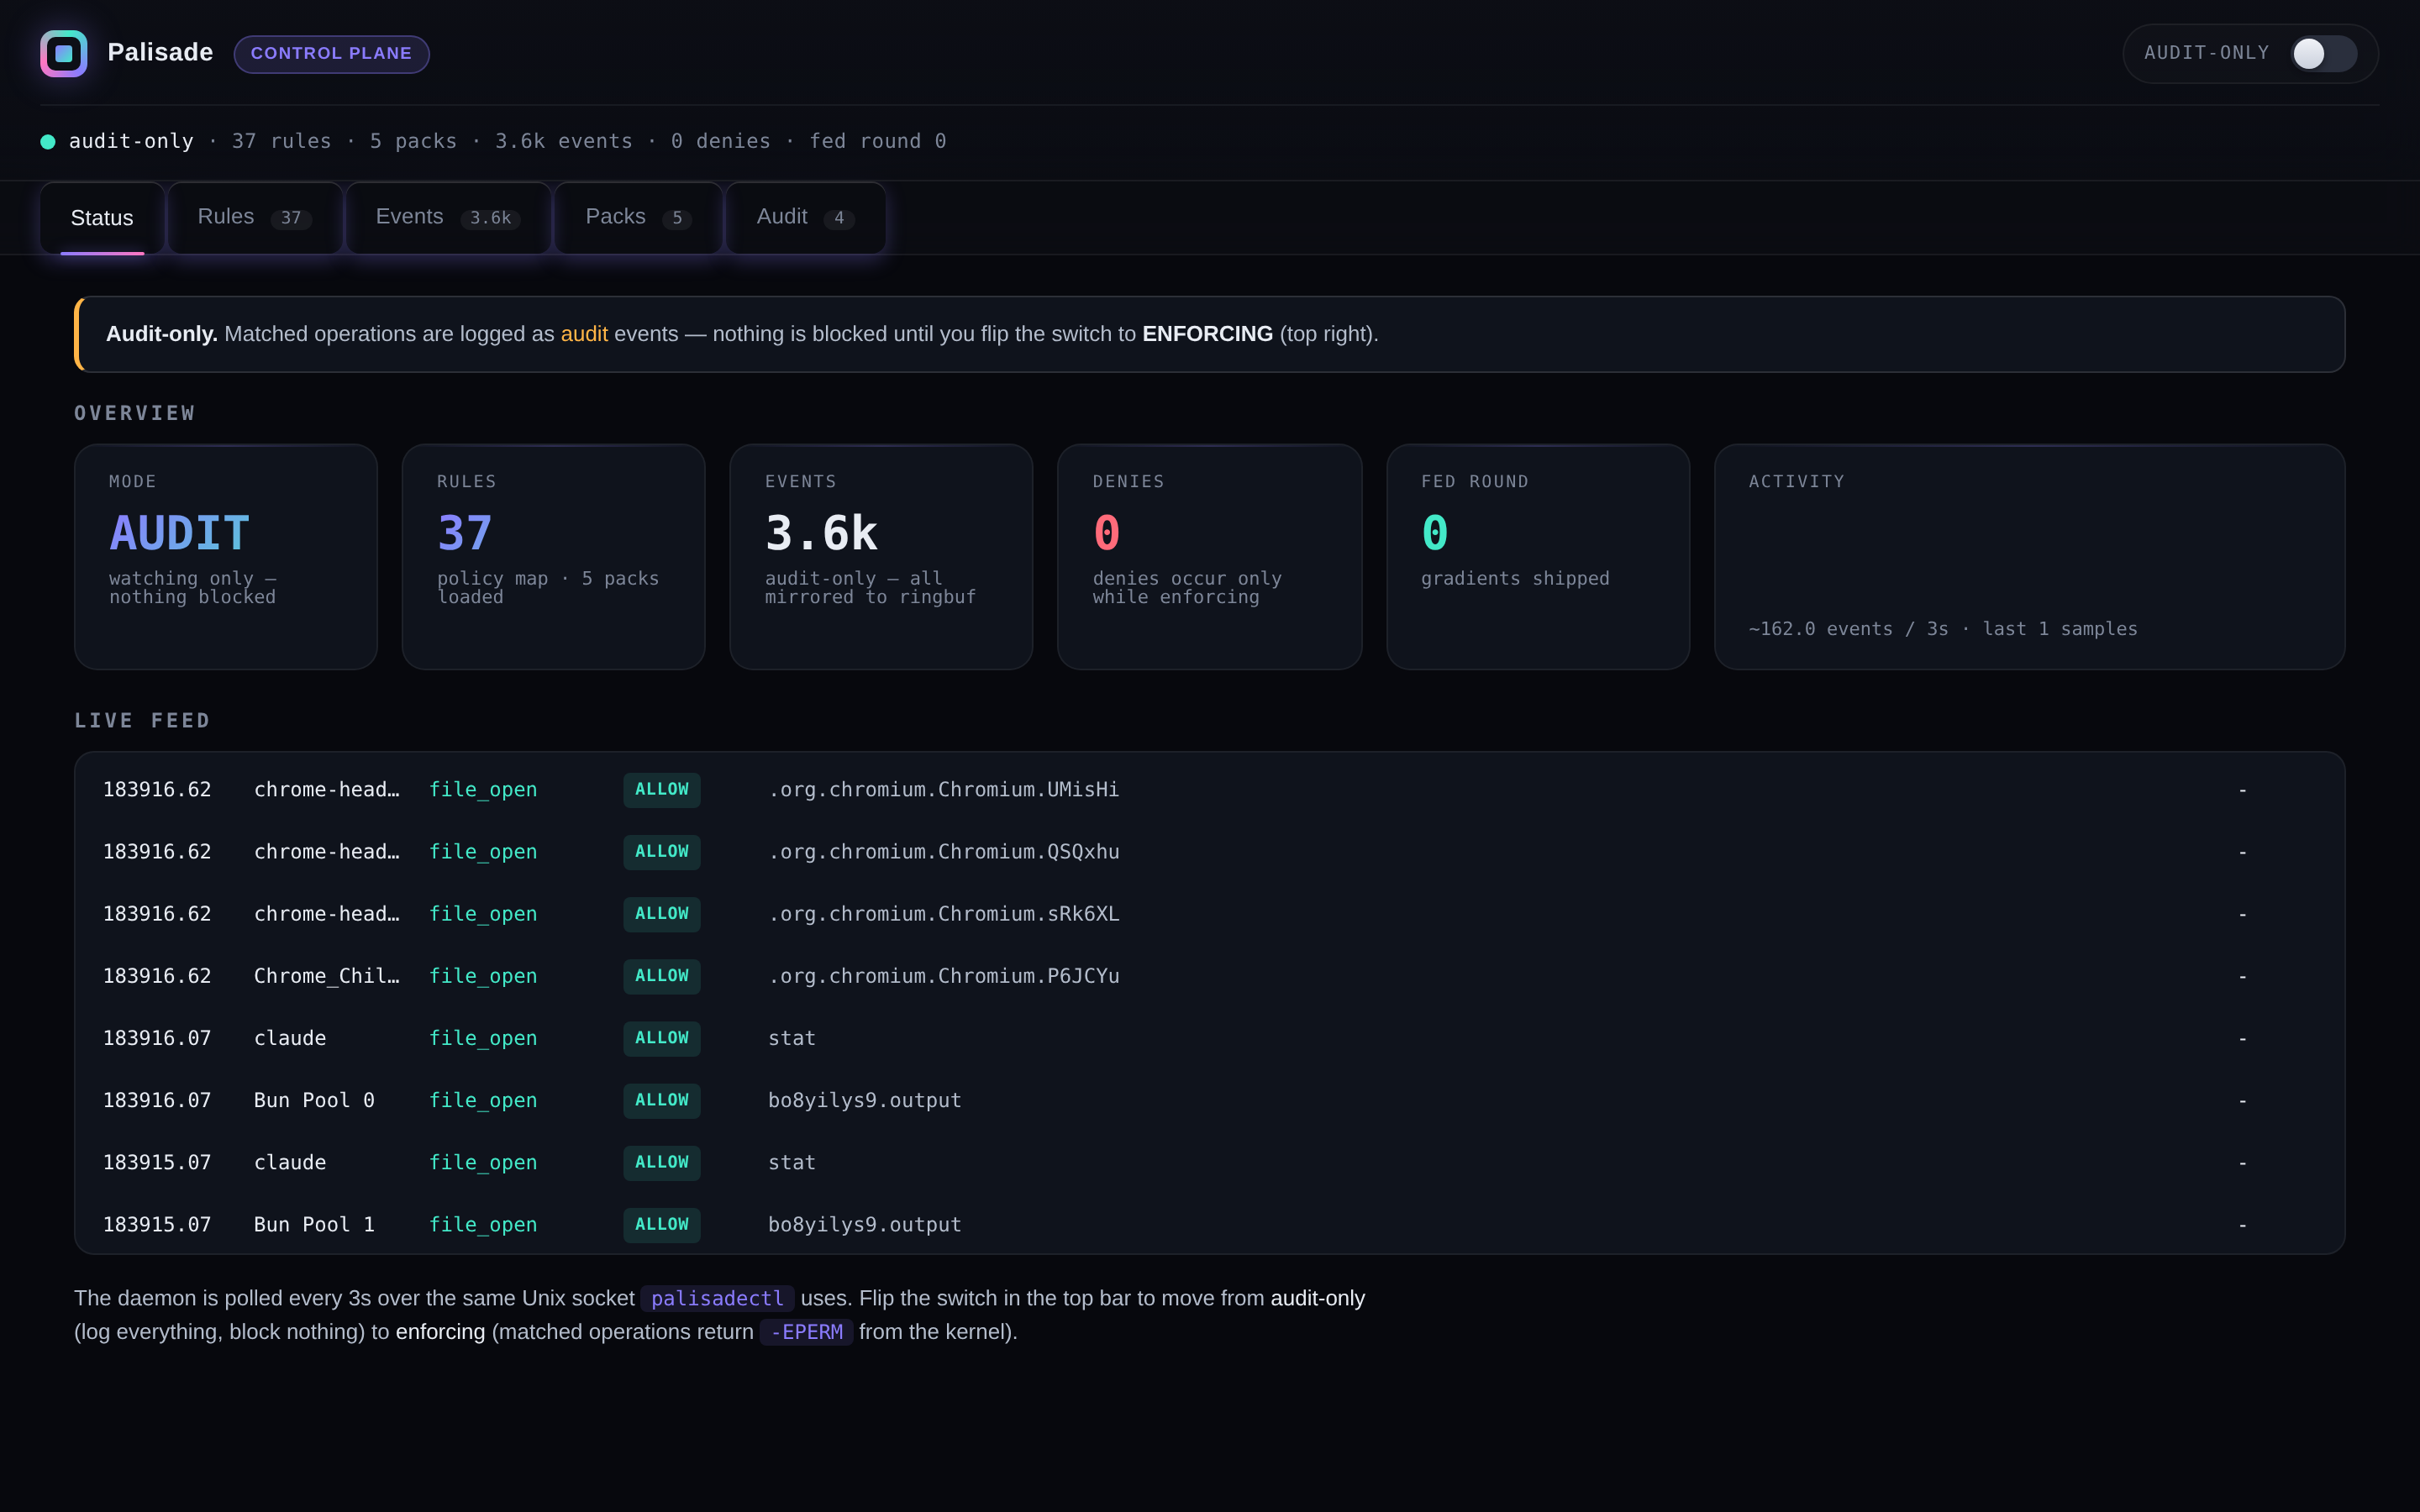Screen dimensions: 2420x1512
Task: Select the .org.chromium.Chromium.P6JCYu feed row
Action: (1209, 976)
